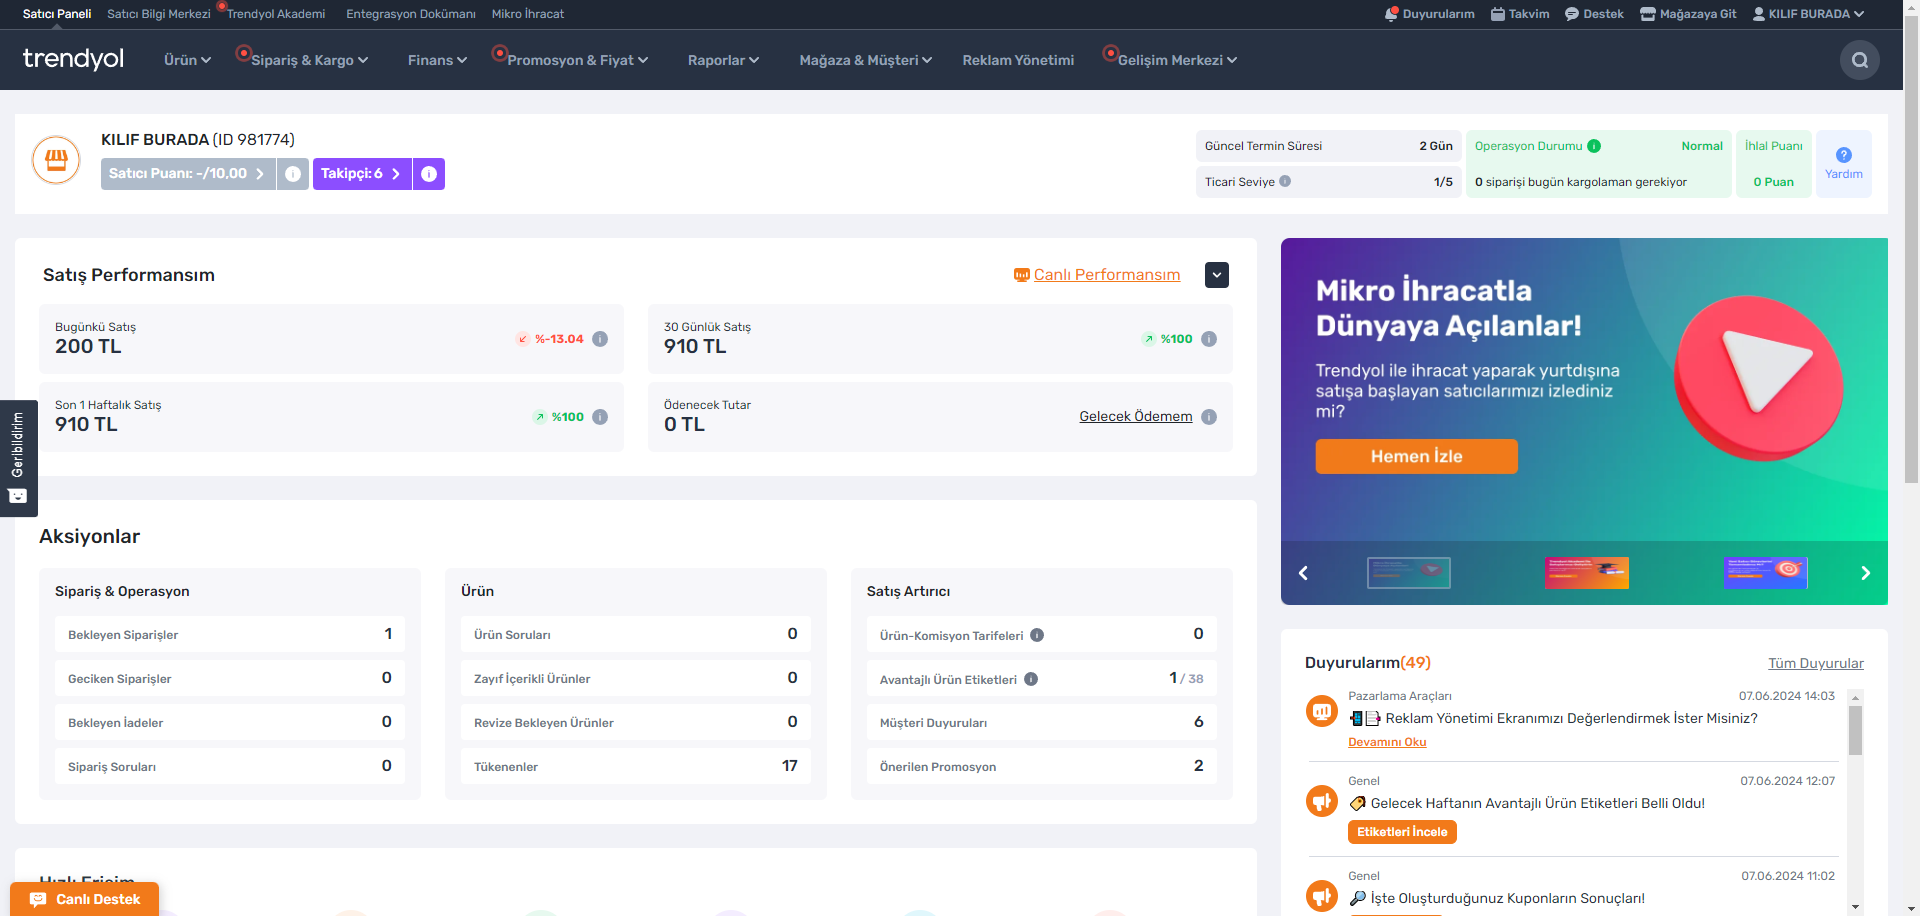Expand the Ürün menu
Screen dimensions: 1920x916
pyautogui.click(x=187, y=60)
